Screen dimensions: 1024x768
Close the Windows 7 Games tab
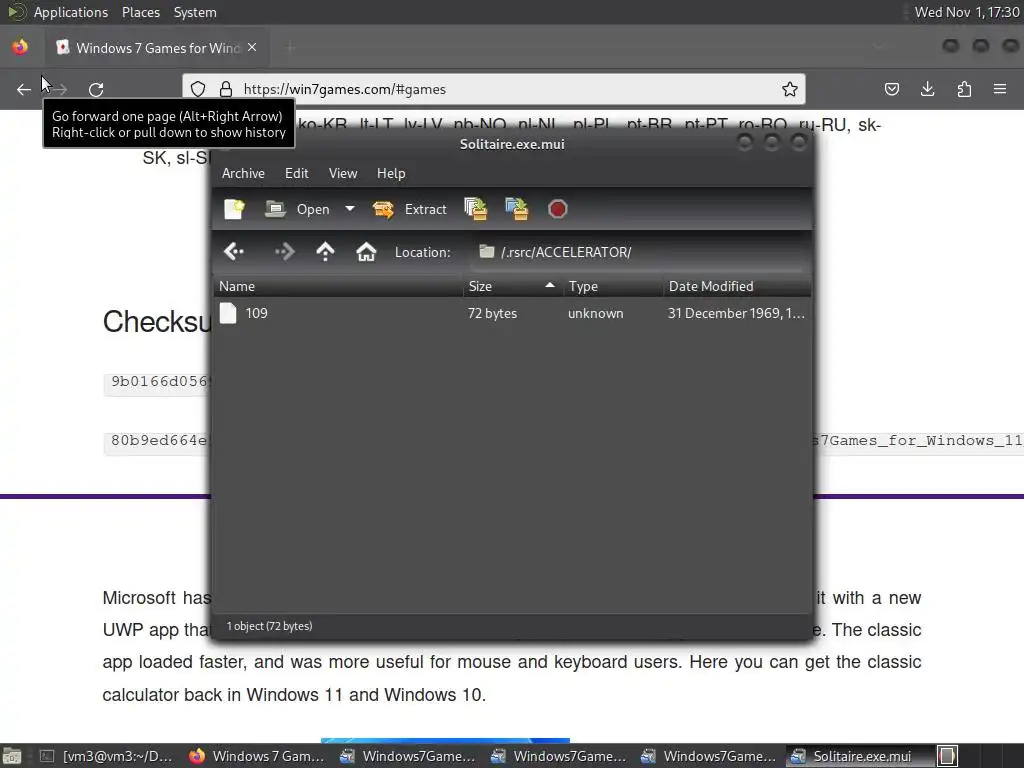tap(252, 48)
